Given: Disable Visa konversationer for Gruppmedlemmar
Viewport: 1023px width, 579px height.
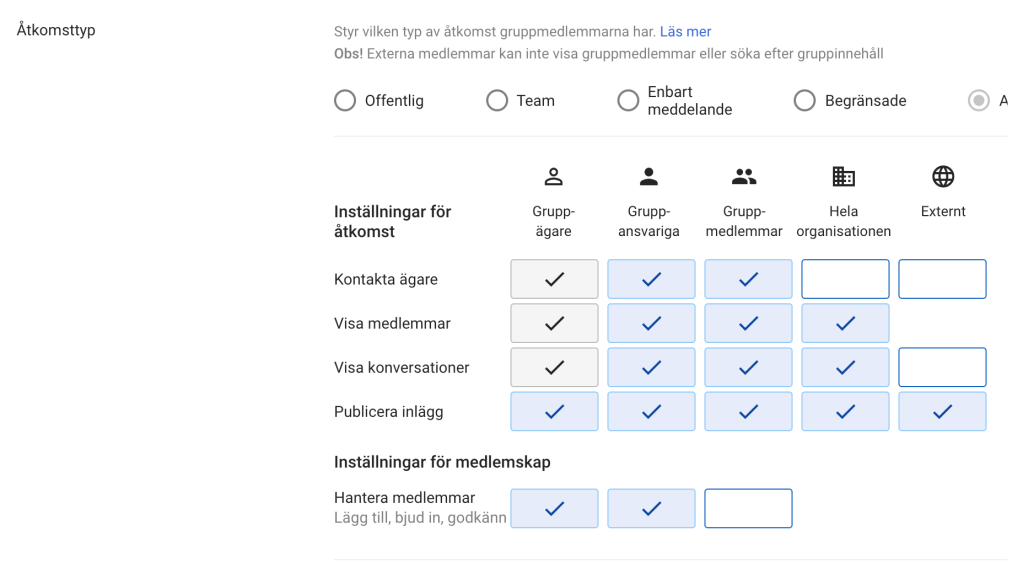Looking at the screenshot, I should (748, 367).
